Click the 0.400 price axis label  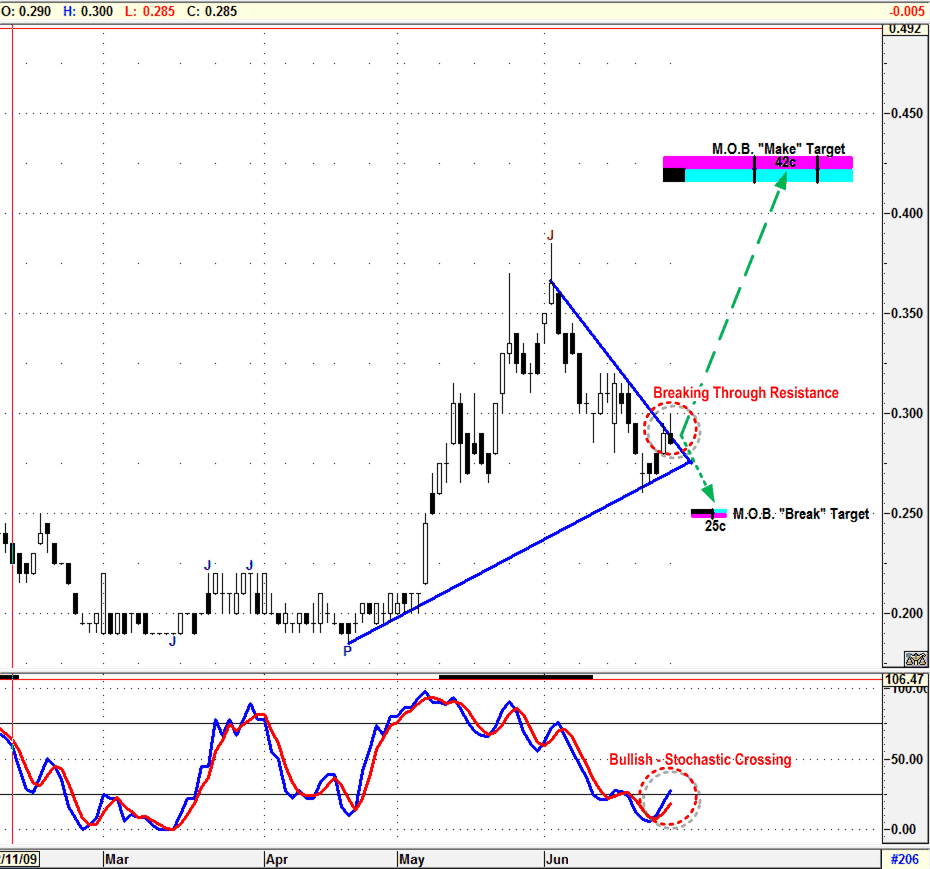(x=907, y=213)
